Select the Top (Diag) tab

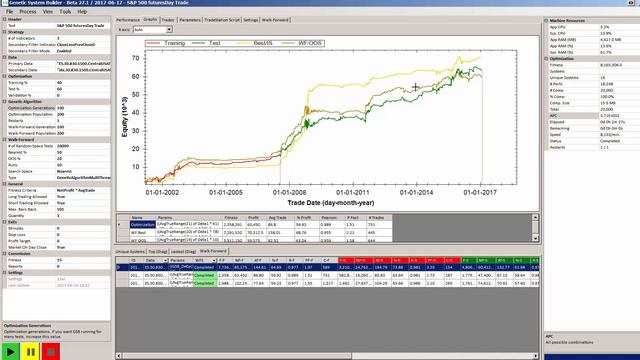coord(158,251)
